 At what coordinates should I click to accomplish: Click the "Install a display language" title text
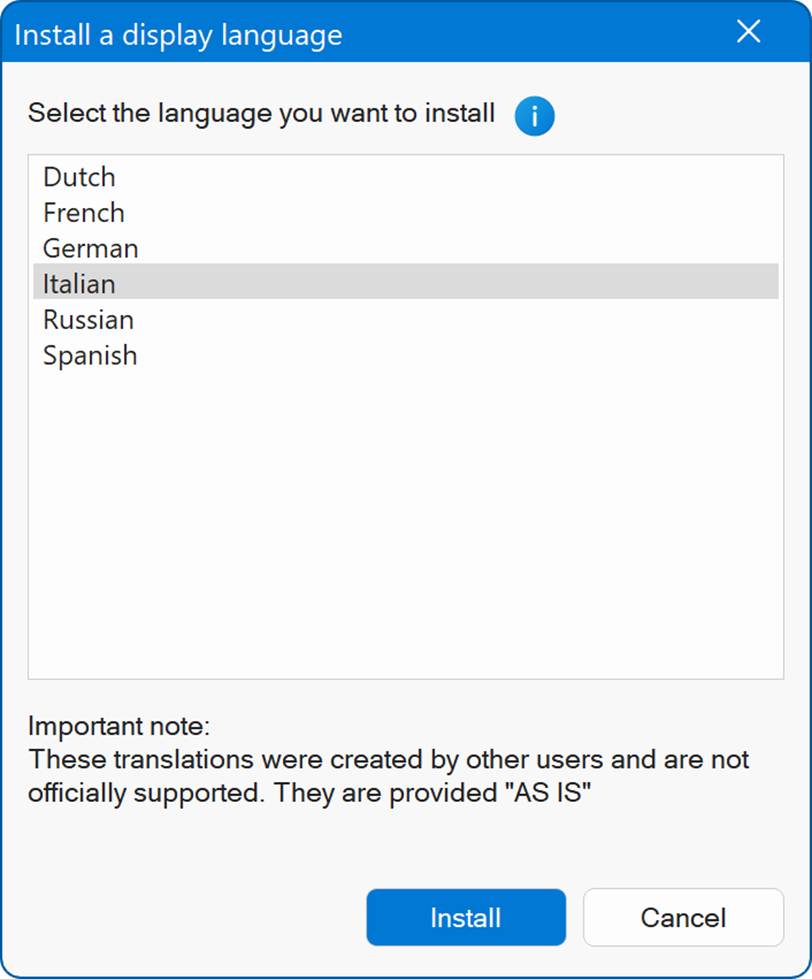click(178, 35)
